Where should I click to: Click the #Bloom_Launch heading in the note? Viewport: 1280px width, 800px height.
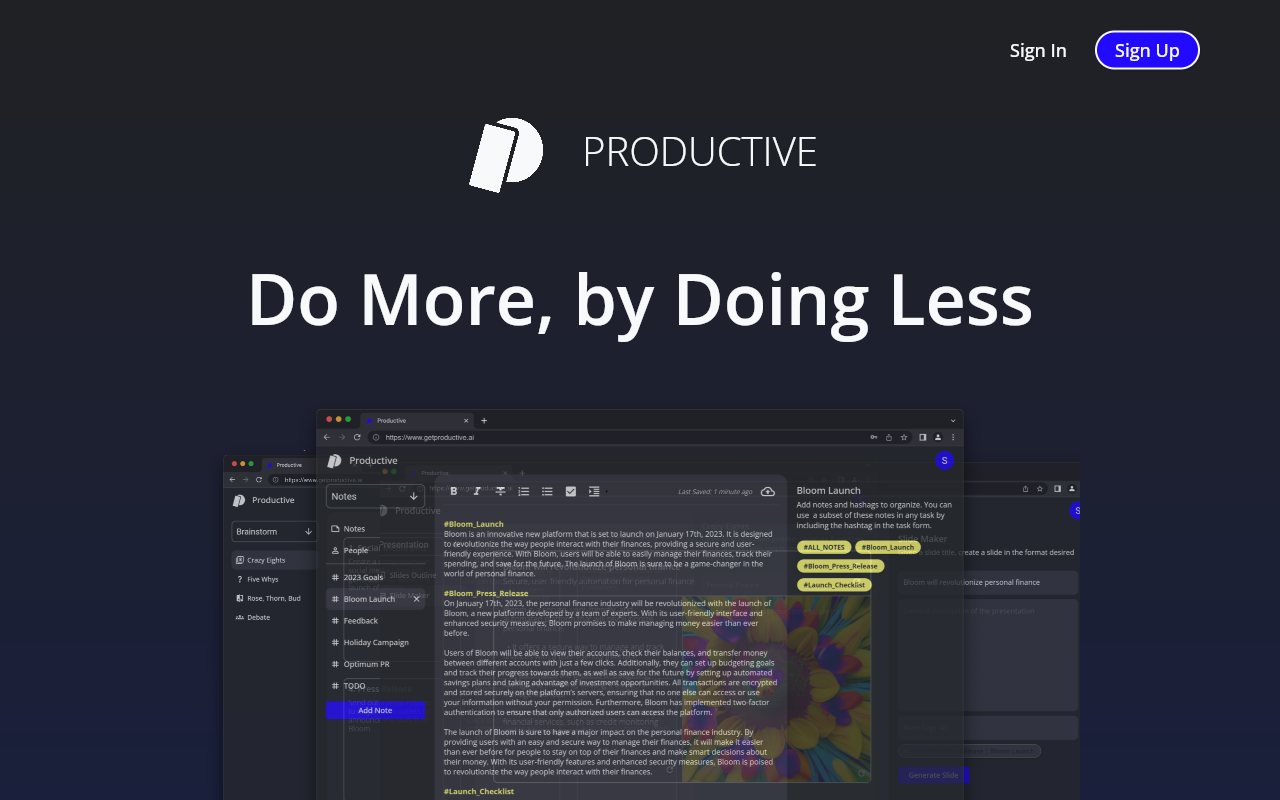[x=474, y=524]
